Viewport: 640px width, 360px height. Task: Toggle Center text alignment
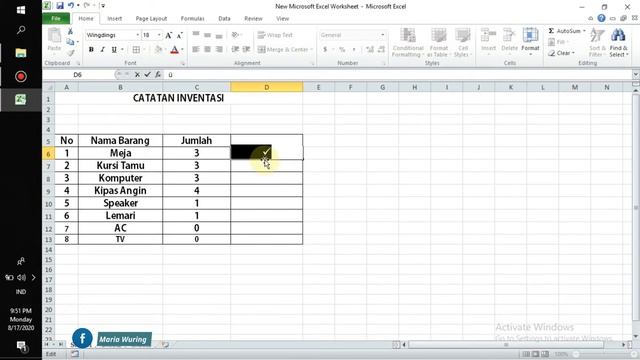(207, 49)
